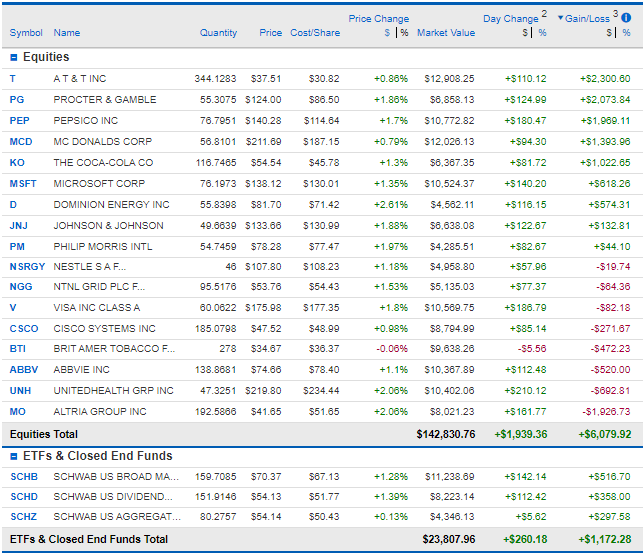
Task: Click Altria's gain/loss -$1,926.73
Action: click(606, 411)
